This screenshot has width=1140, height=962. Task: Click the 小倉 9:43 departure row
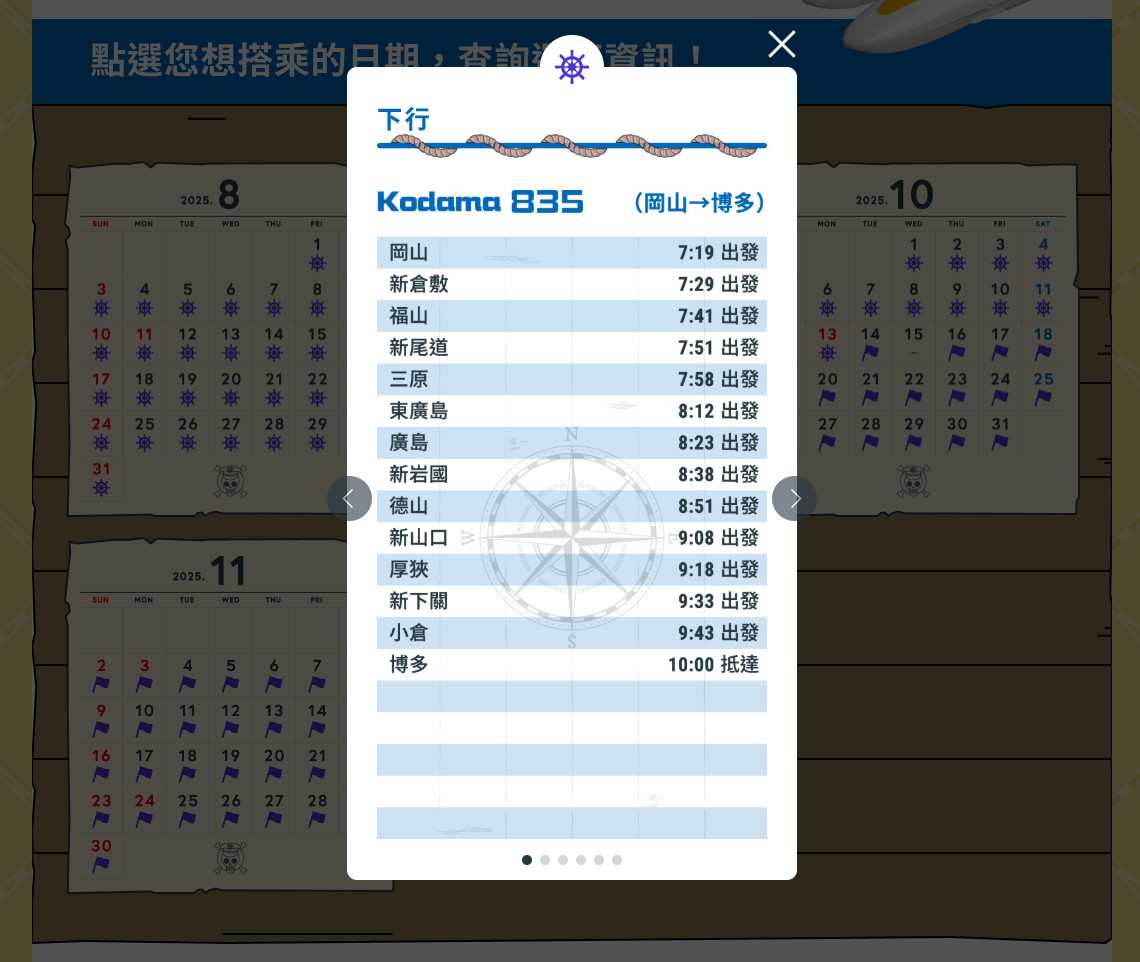[x=571, y=633]
